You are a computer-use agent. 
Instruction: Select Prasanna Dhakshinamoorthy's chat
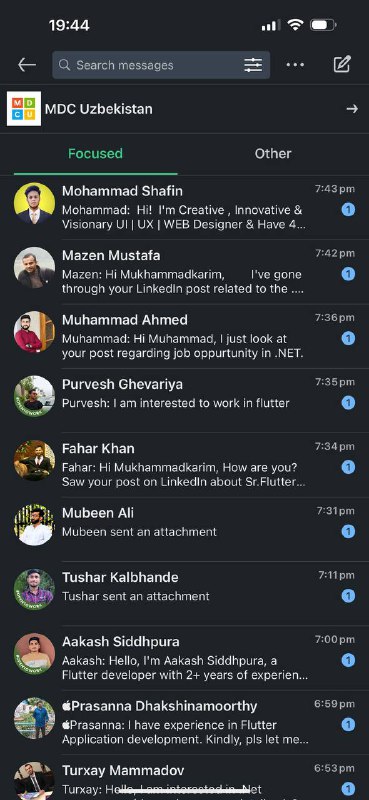point(184,722)
